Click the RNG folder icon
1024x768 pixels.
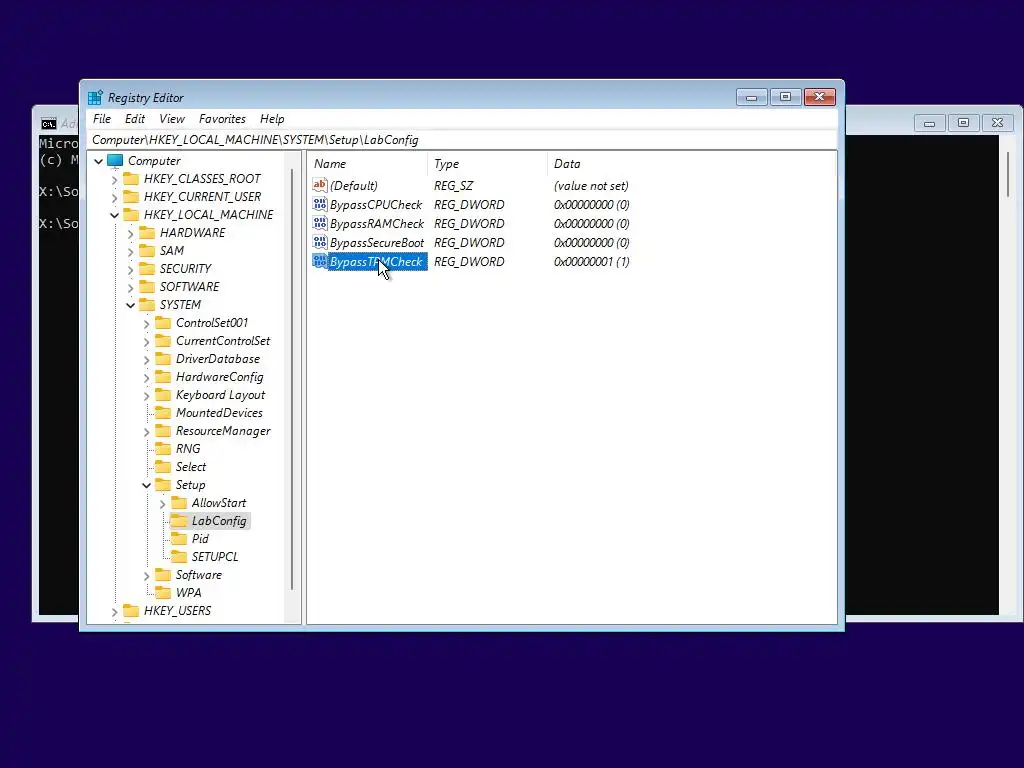[x=163, y=449]
